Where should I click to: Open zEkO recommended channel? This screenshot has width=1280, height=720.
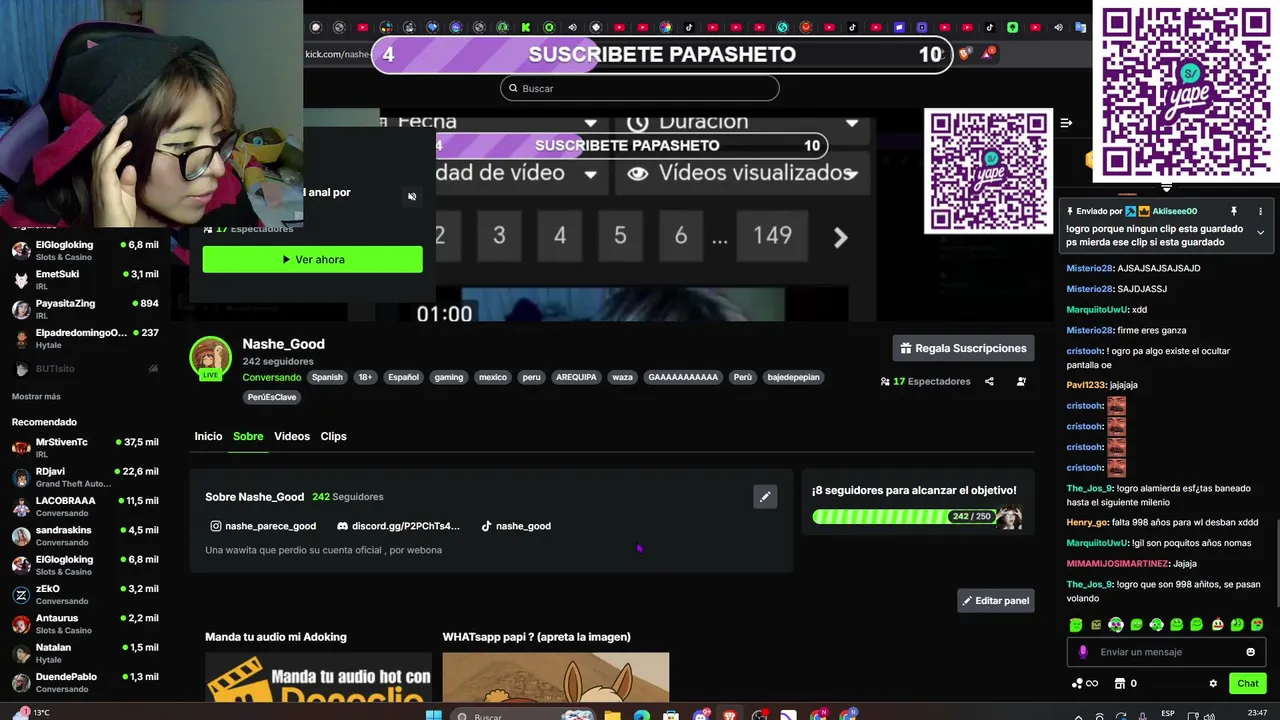85,594
